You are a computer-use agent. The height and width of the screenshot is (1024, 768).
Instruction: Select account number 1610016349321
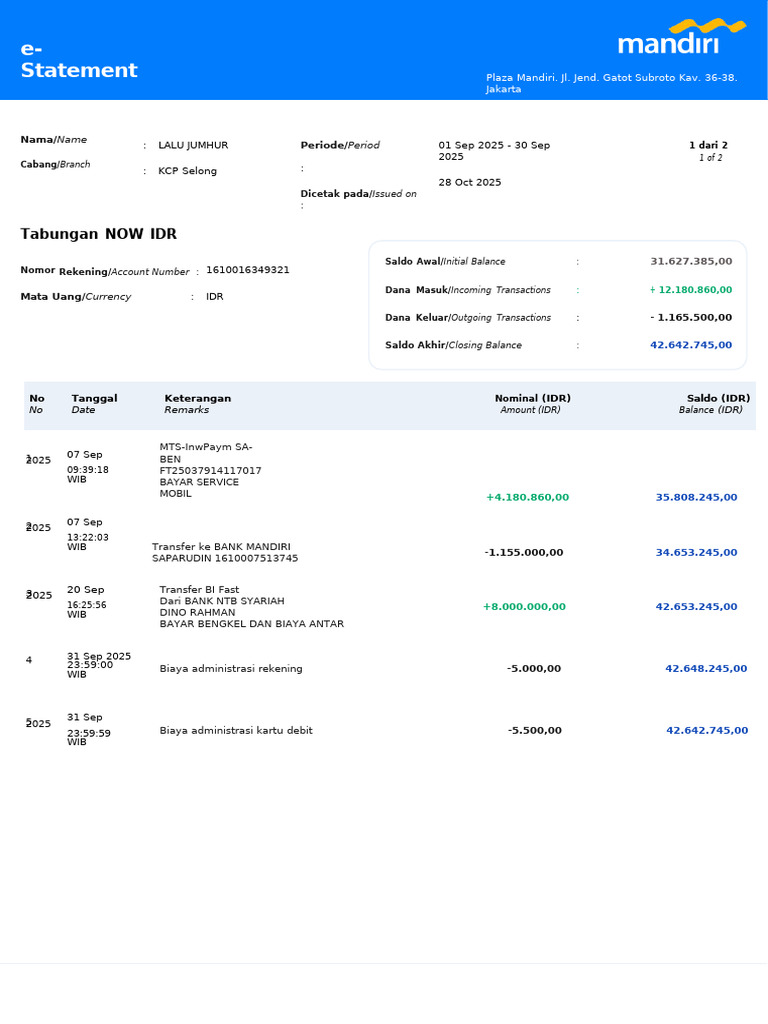pos(248,270)
